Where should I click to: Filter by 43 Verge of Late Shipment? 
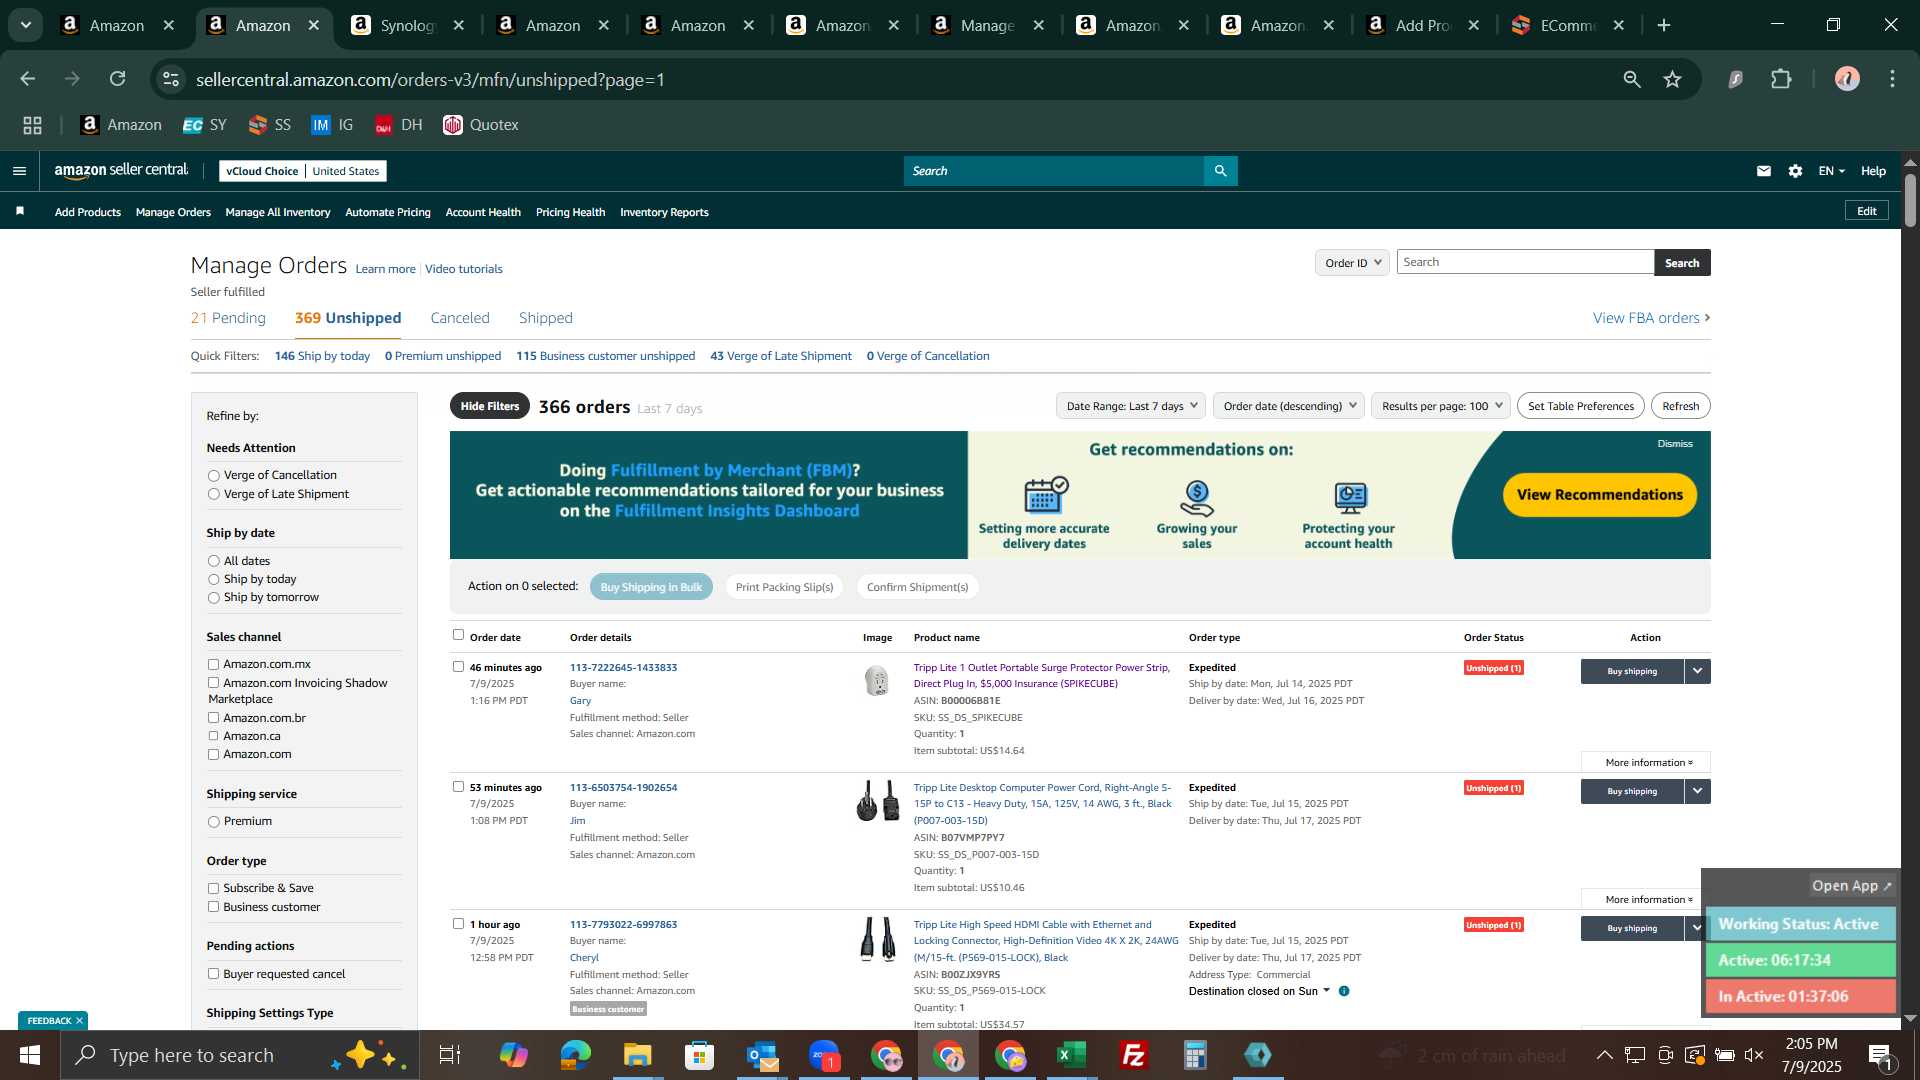pyautogui.click(x=781, y=356)
